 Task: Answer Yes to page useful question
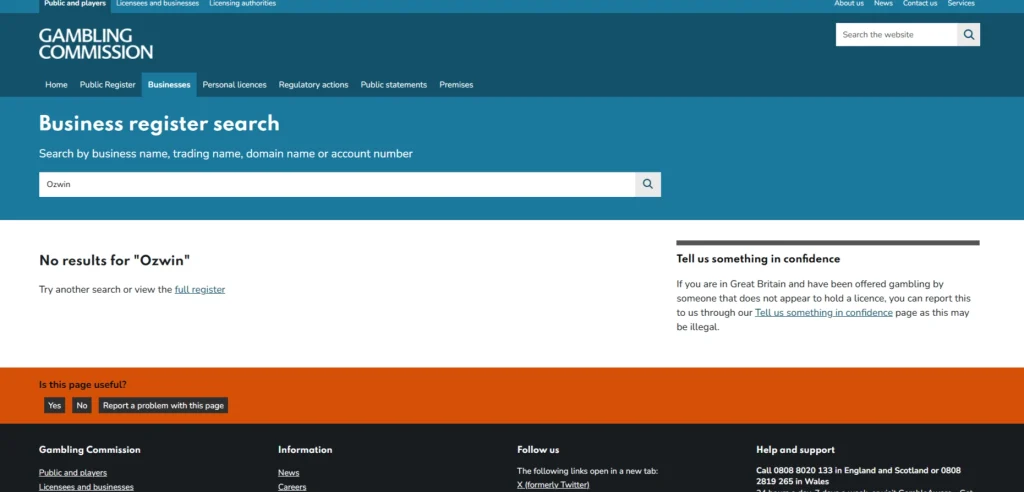point(55,406)
